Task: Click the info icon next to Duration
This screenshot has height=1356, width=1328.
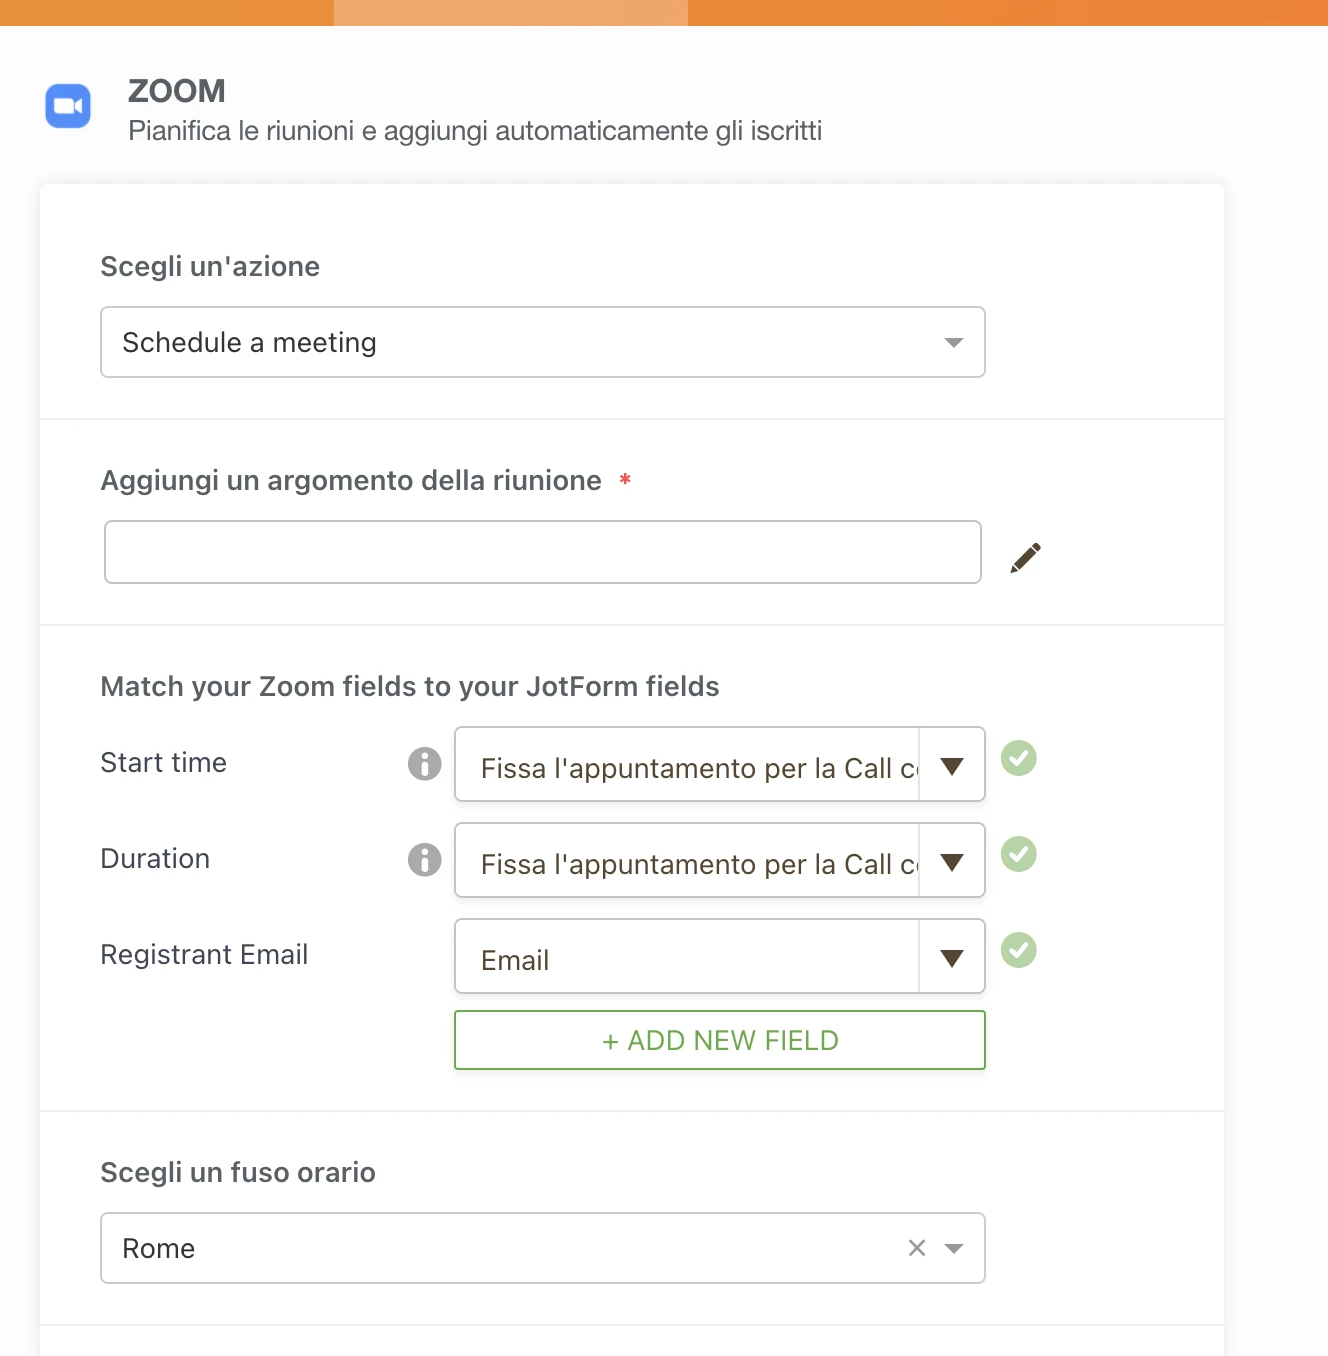Action: (424, 860)
